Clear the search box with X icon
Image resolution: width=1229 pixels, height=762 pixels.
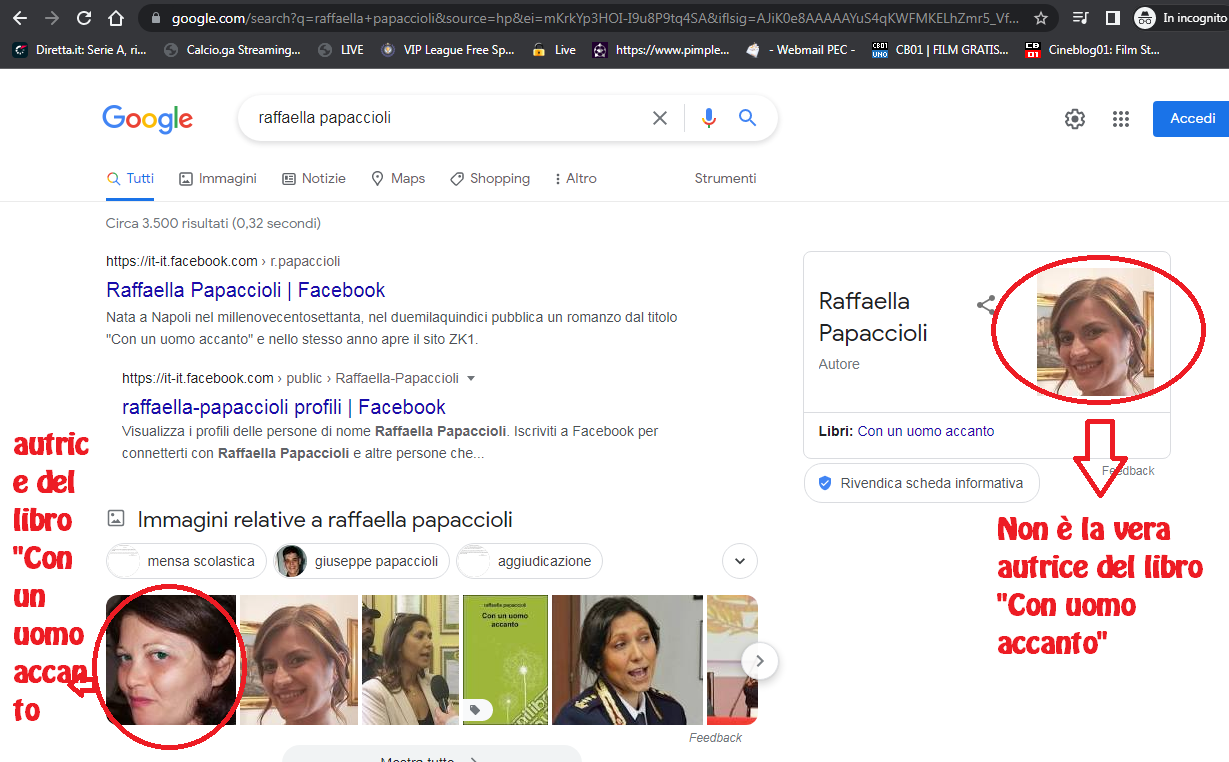point(660,118)
